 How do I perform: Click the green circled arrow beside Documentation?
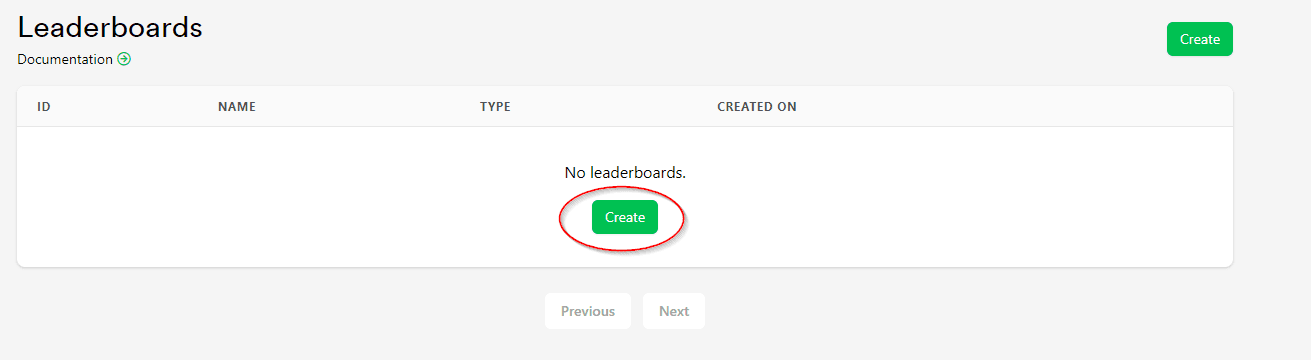(124, 59)
